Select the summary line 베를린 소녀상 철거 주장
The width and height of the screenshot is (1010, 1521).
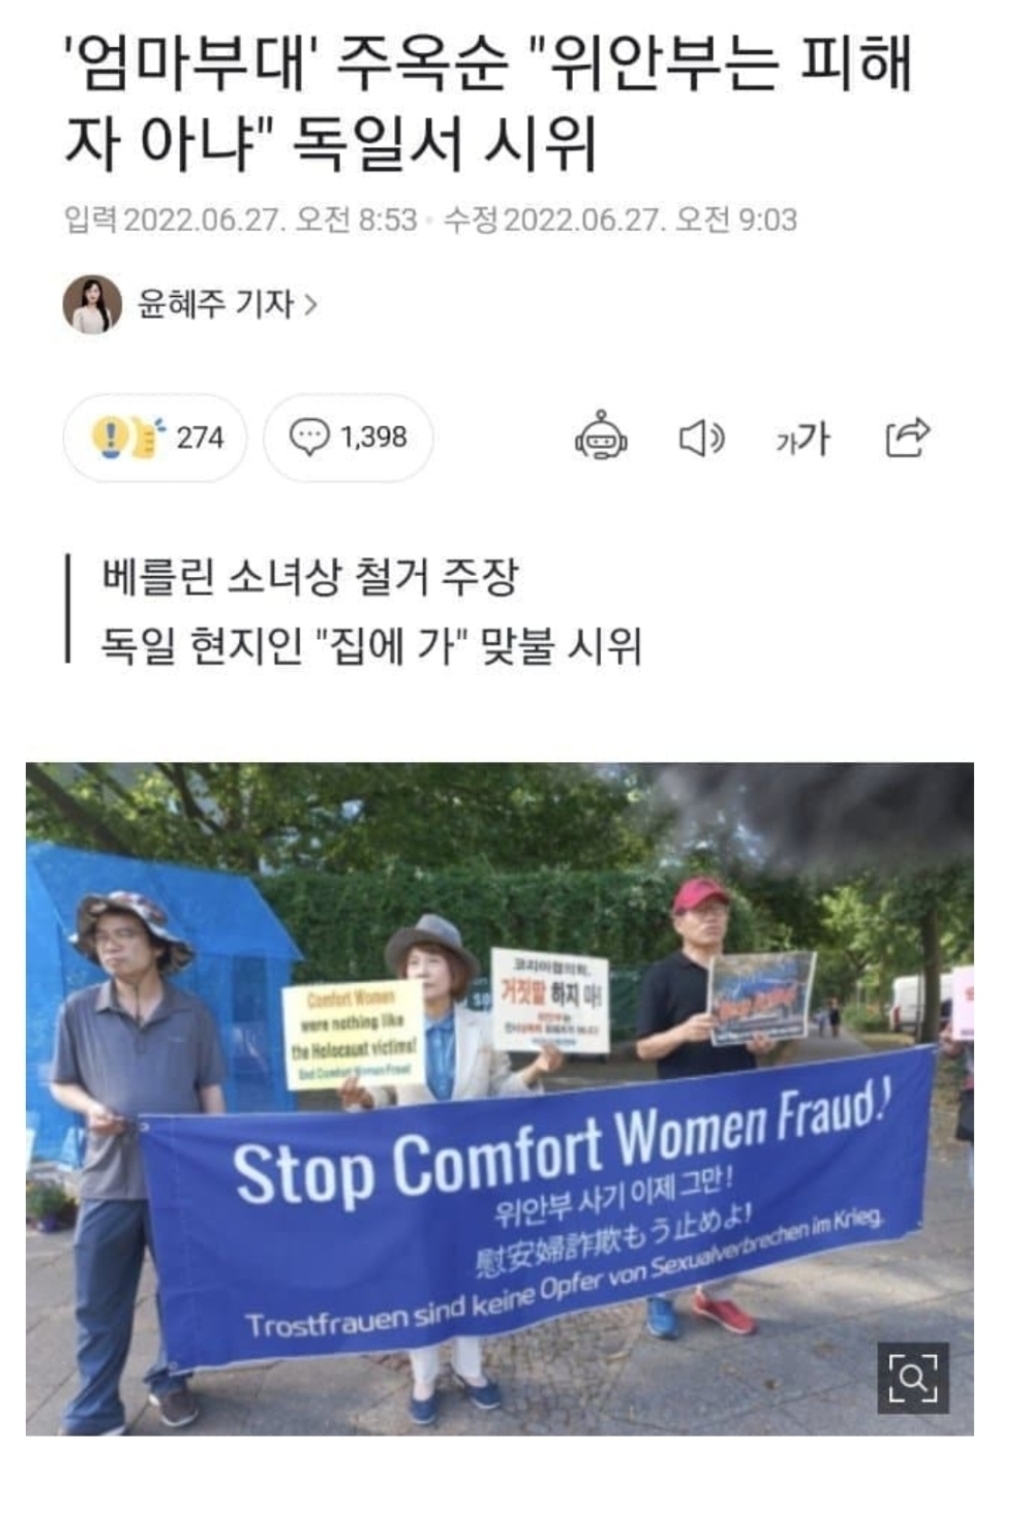310,577
